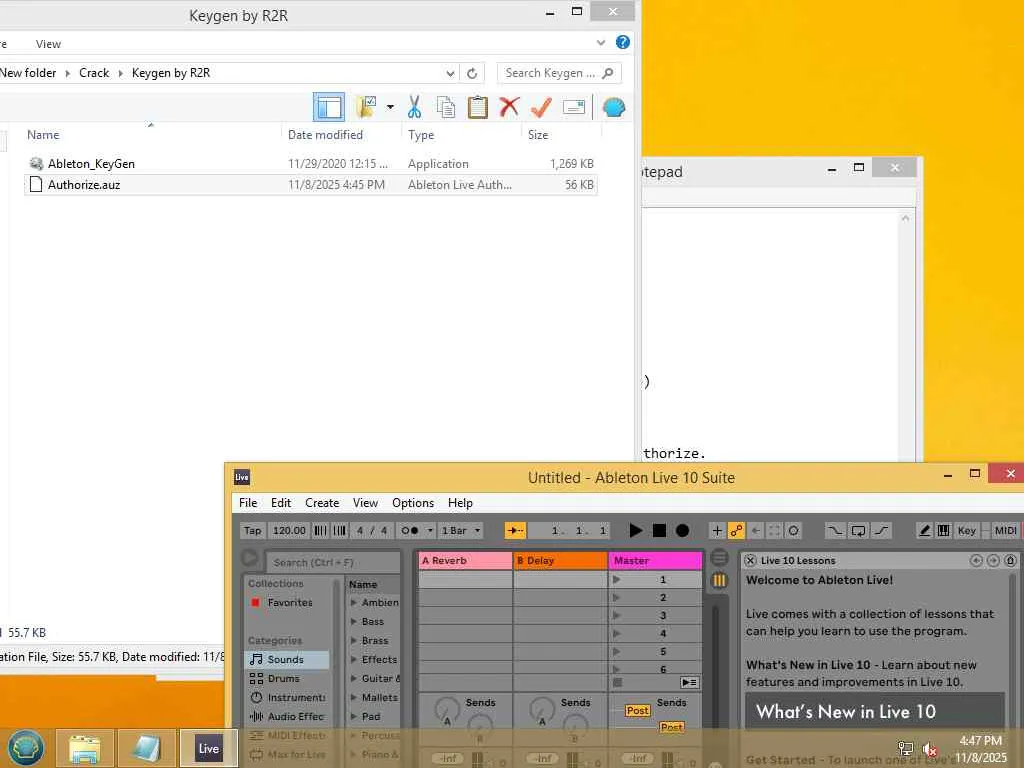This screenshot has width=1024, height=768.
Task: Toggle the Arrangement view selector icon
Action: coord(719,558)
